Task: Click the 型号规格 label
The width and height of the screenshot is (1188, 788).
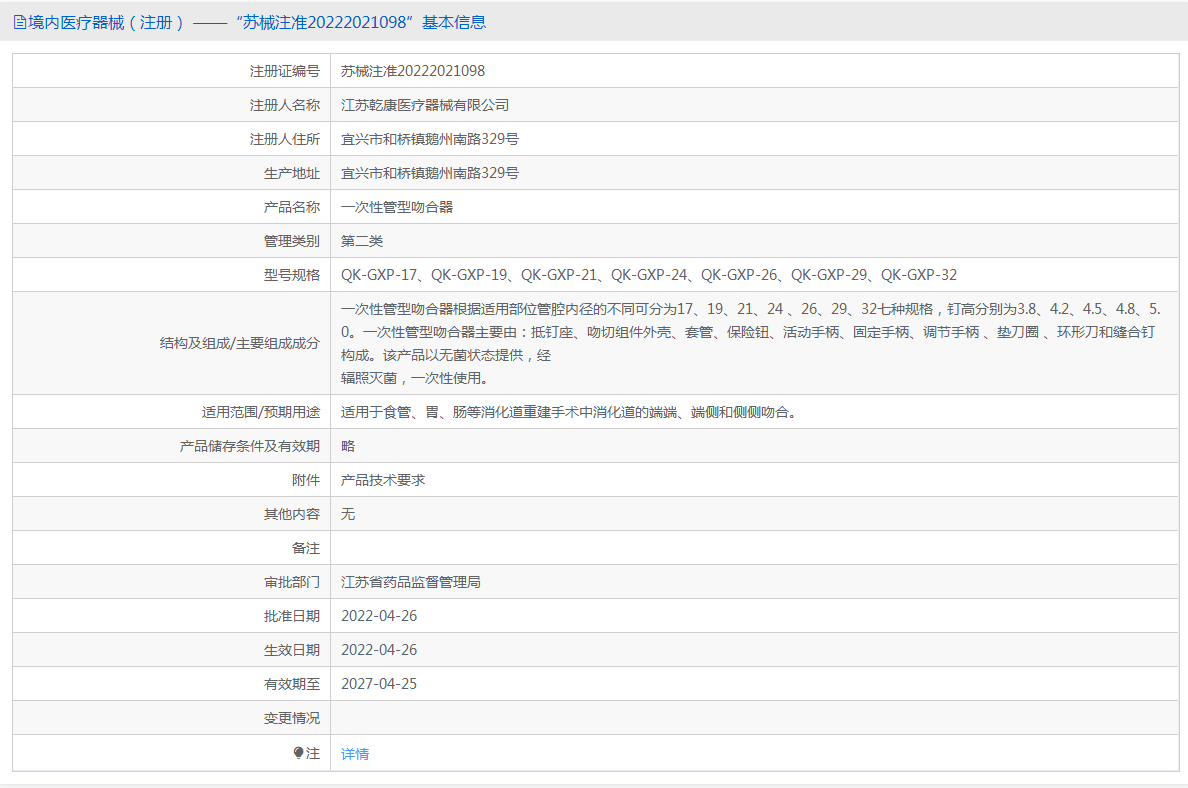Action: 292,275
